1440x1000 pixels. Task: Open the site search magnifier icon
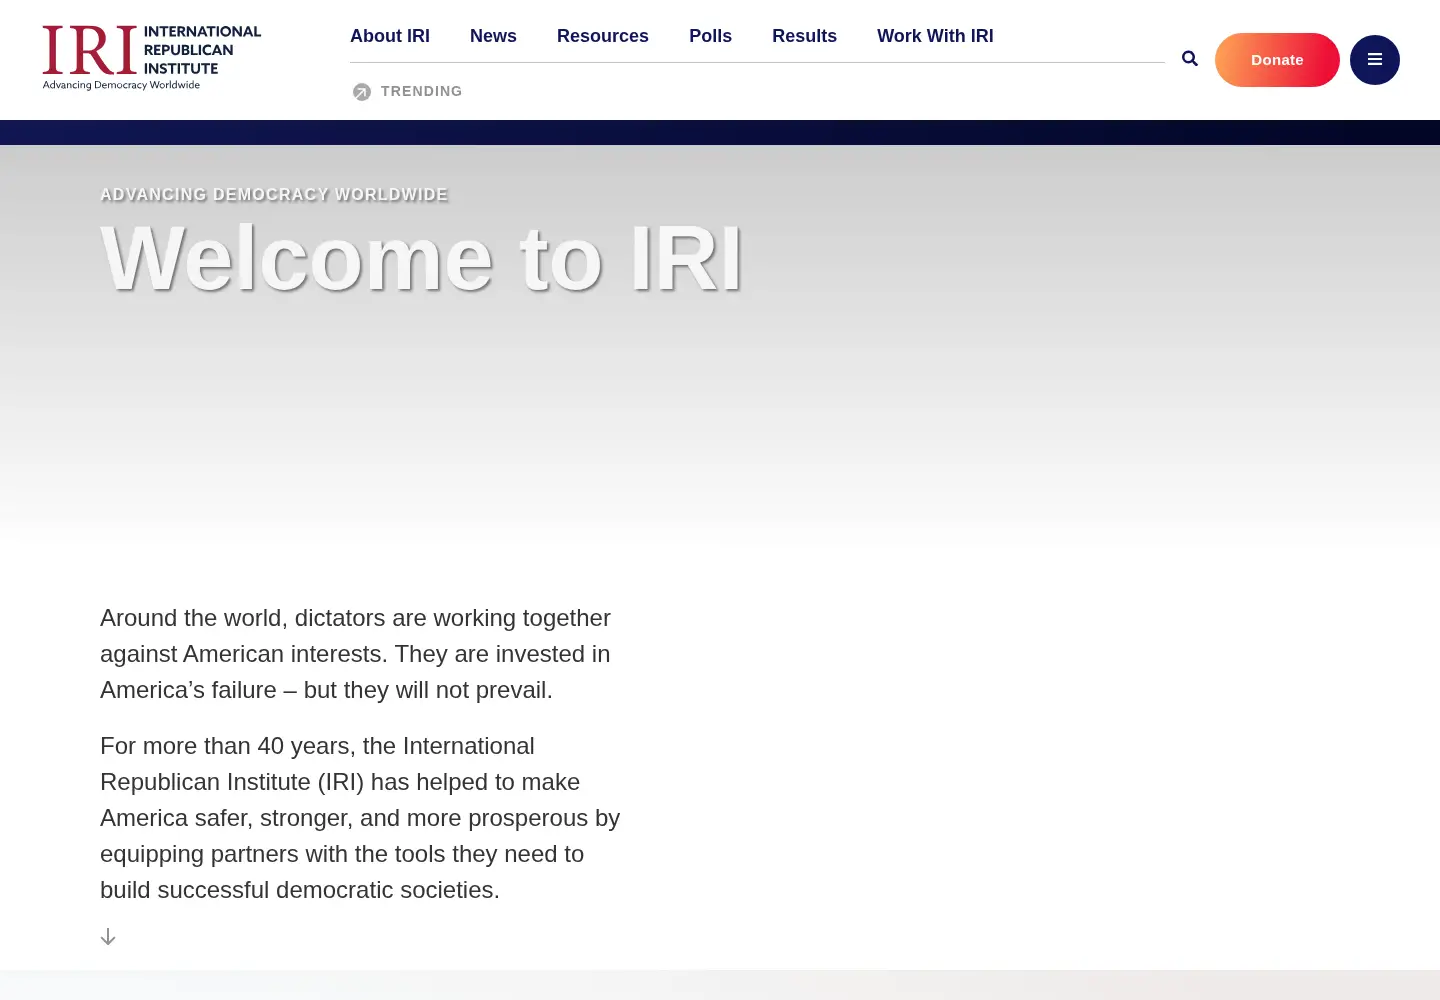[x=1190, y=59]
